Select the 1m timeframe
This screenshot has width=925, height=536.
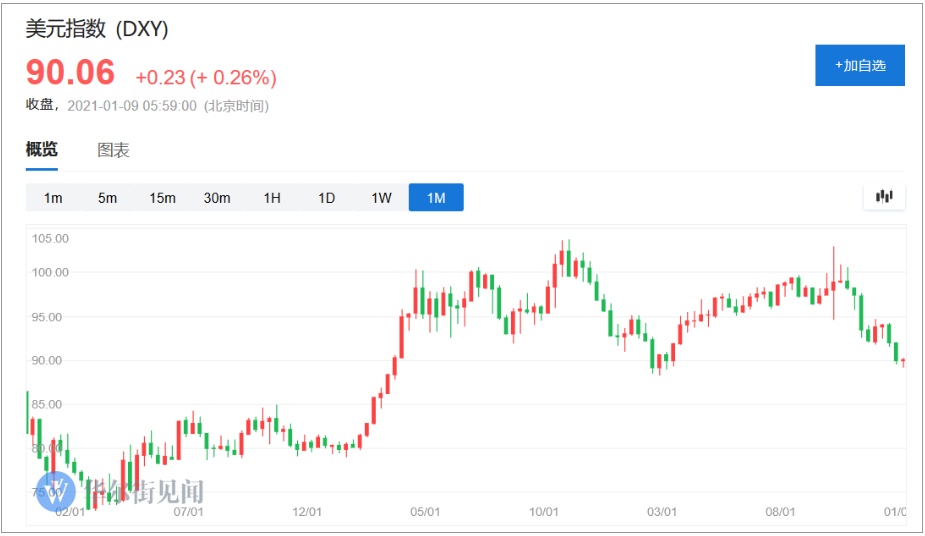53,198
